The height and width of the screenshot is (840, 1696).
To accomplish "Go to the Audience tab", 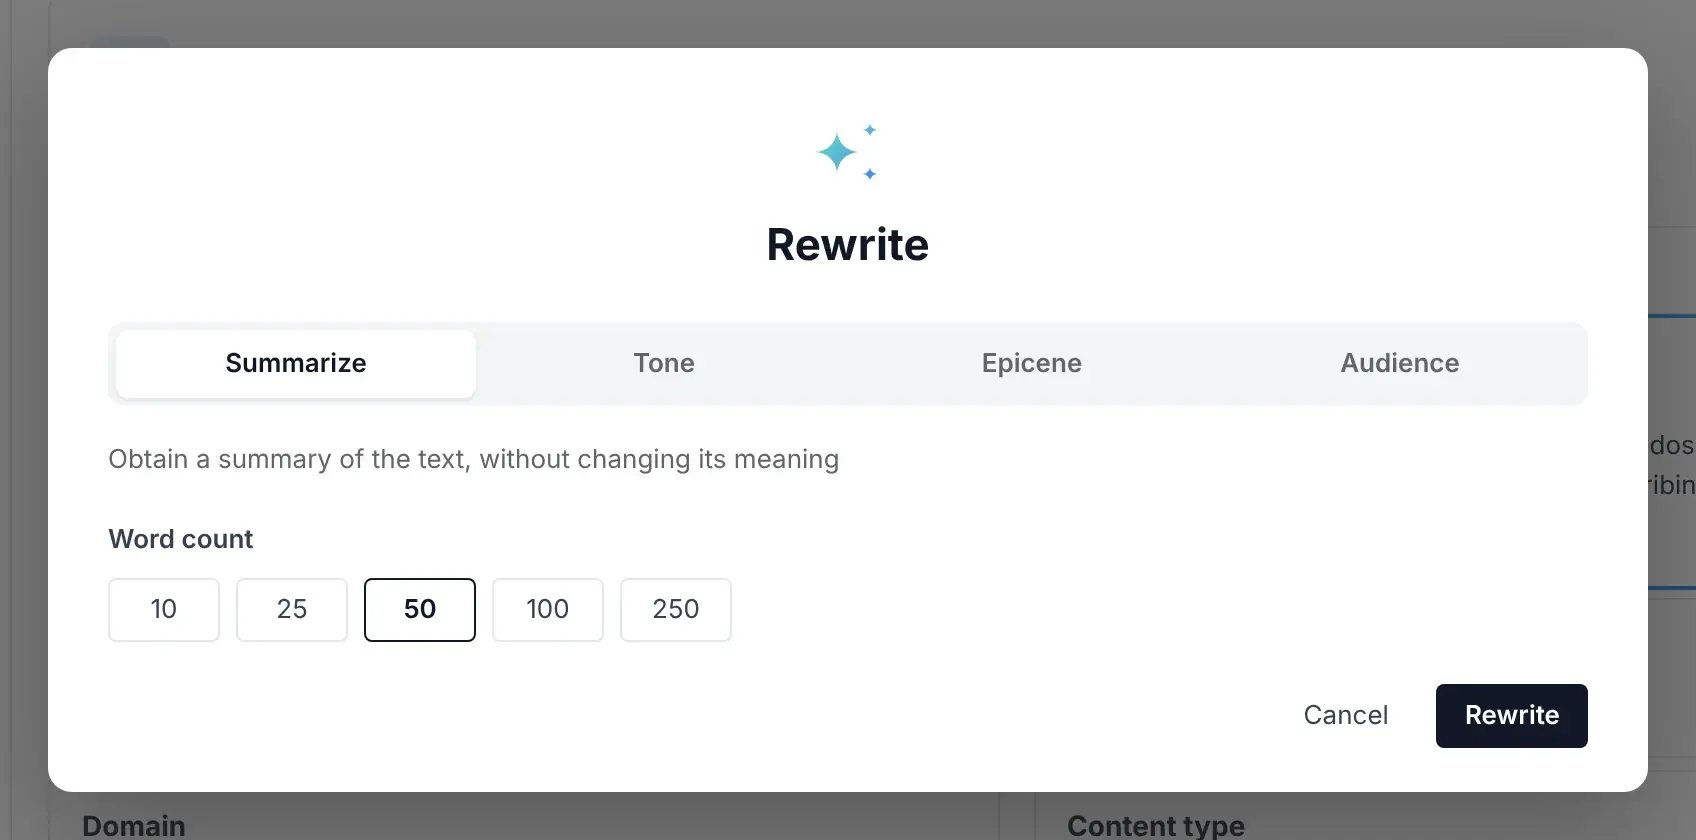I will [x=1400, y=363].
